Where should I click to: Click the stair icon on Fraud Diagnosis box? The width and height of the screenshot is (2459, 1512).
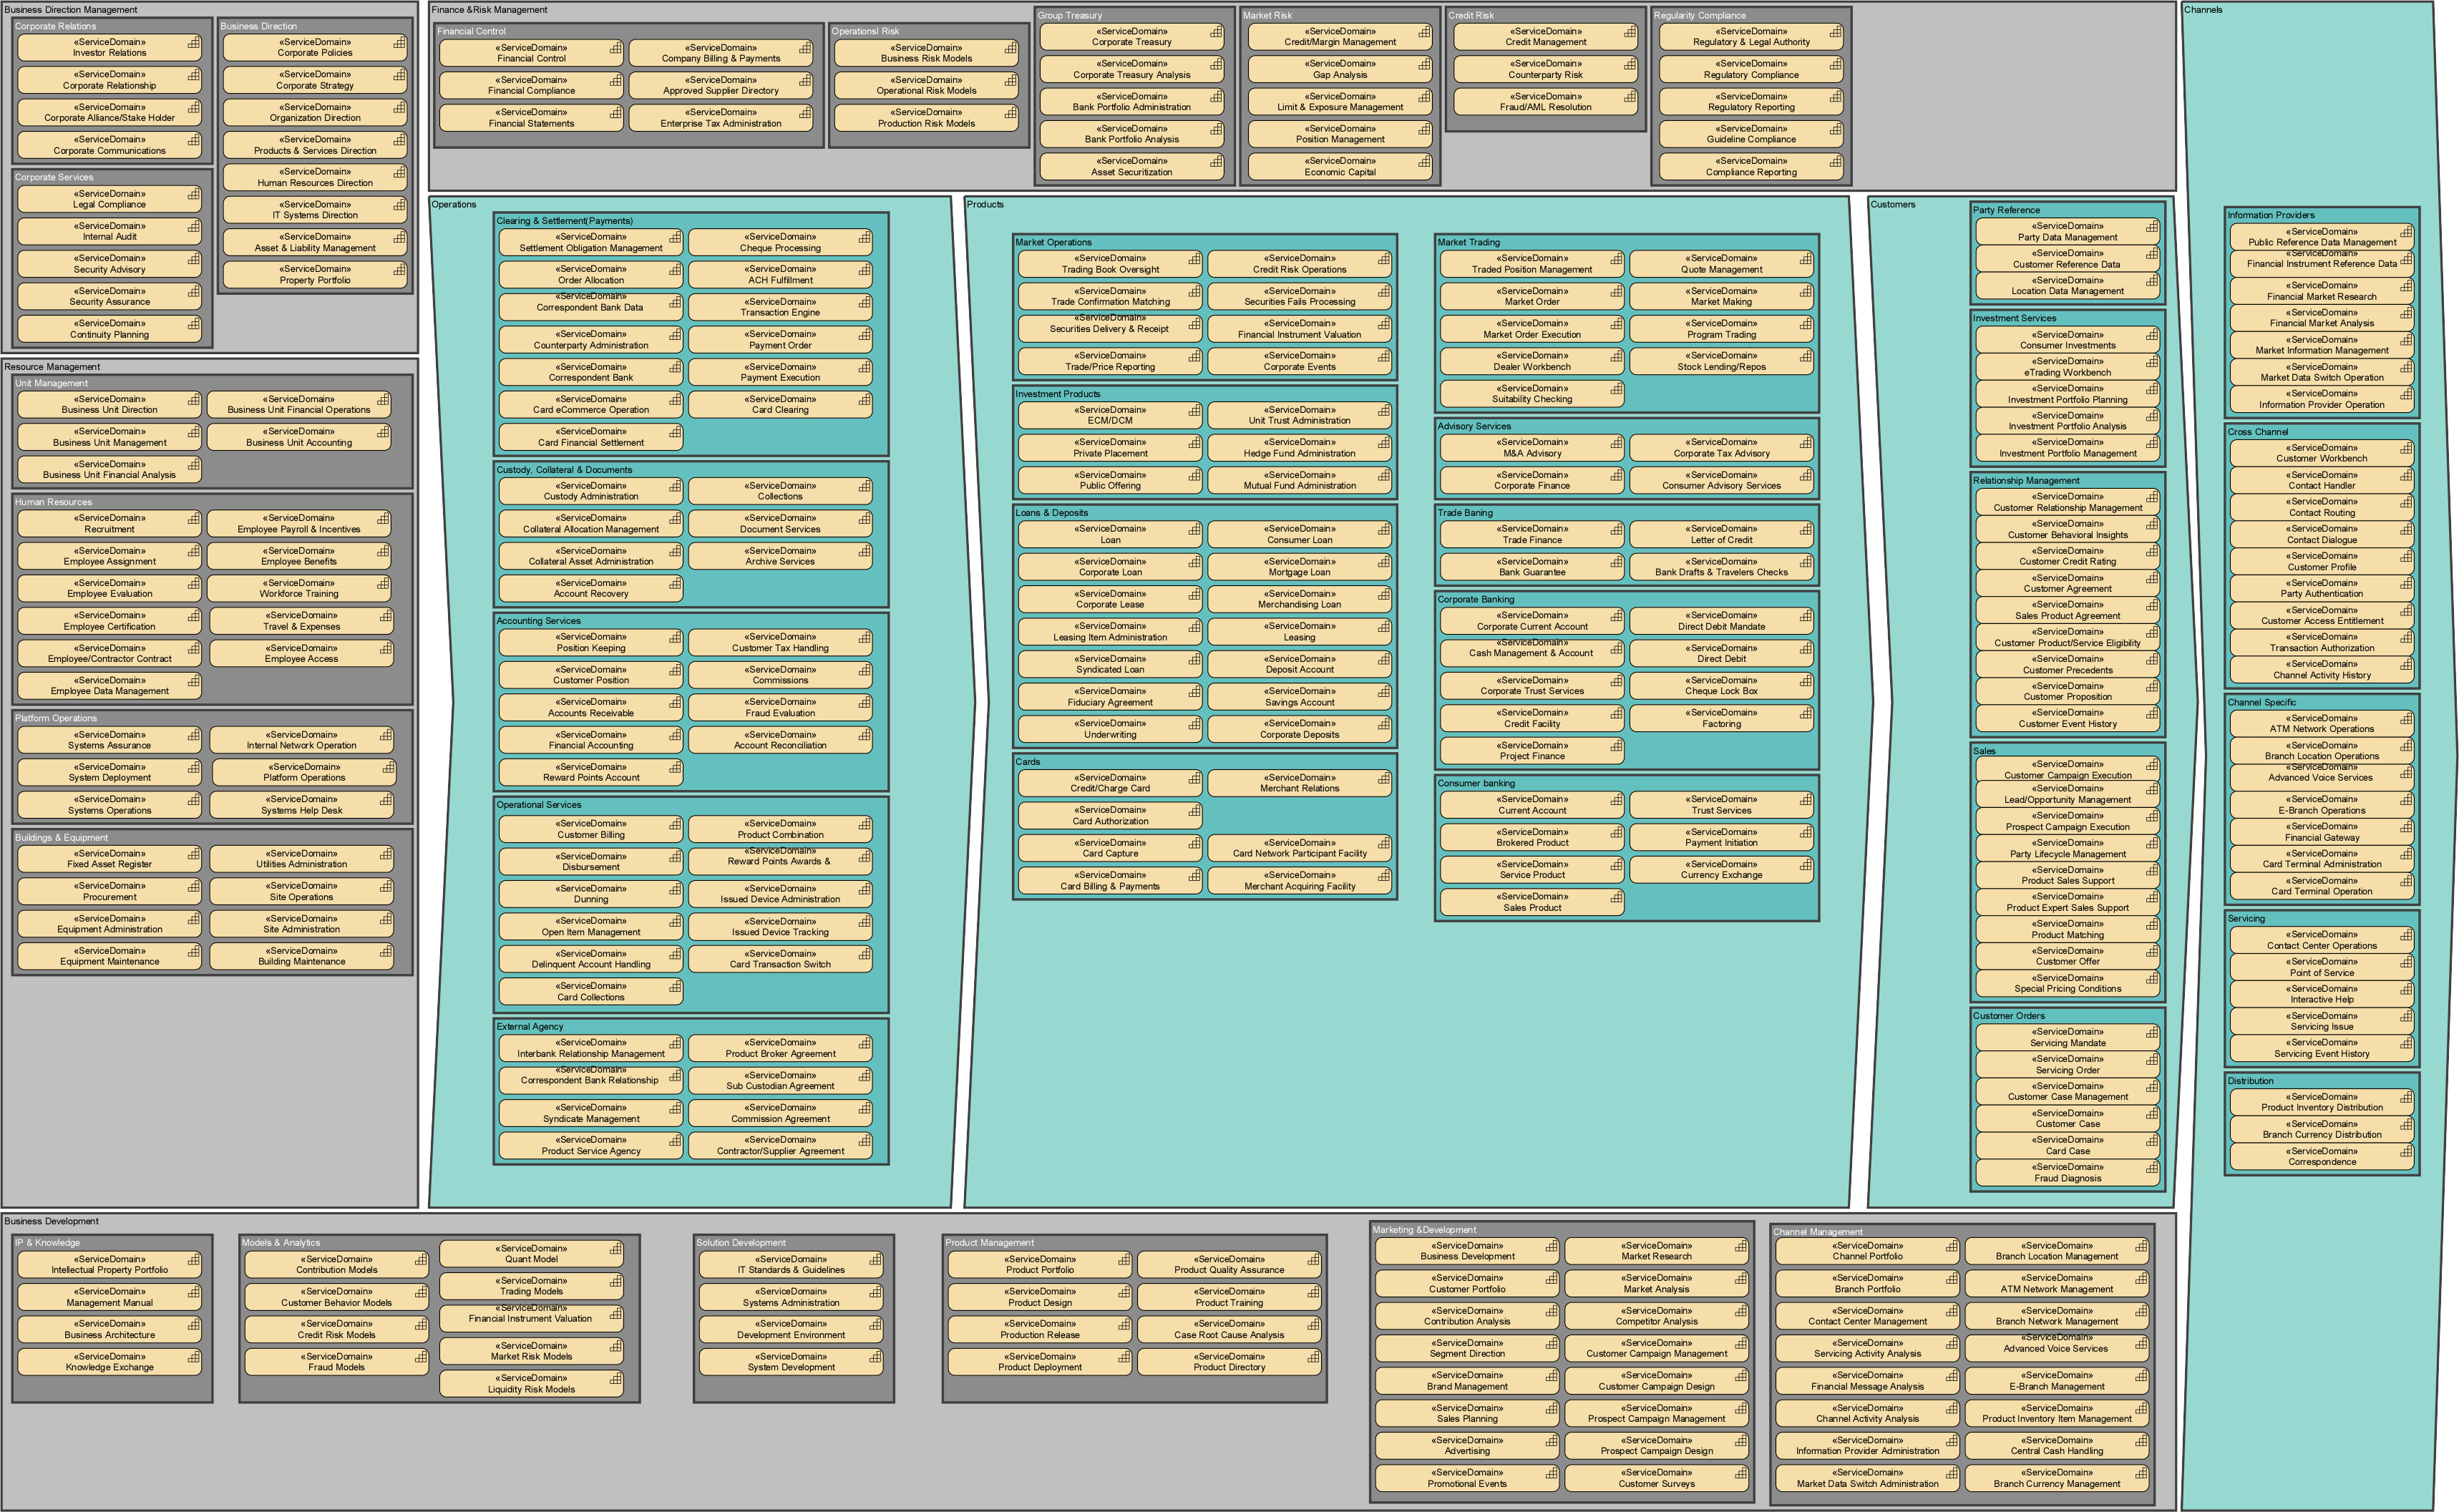pyautogui.click(x=2151, y=1168)
